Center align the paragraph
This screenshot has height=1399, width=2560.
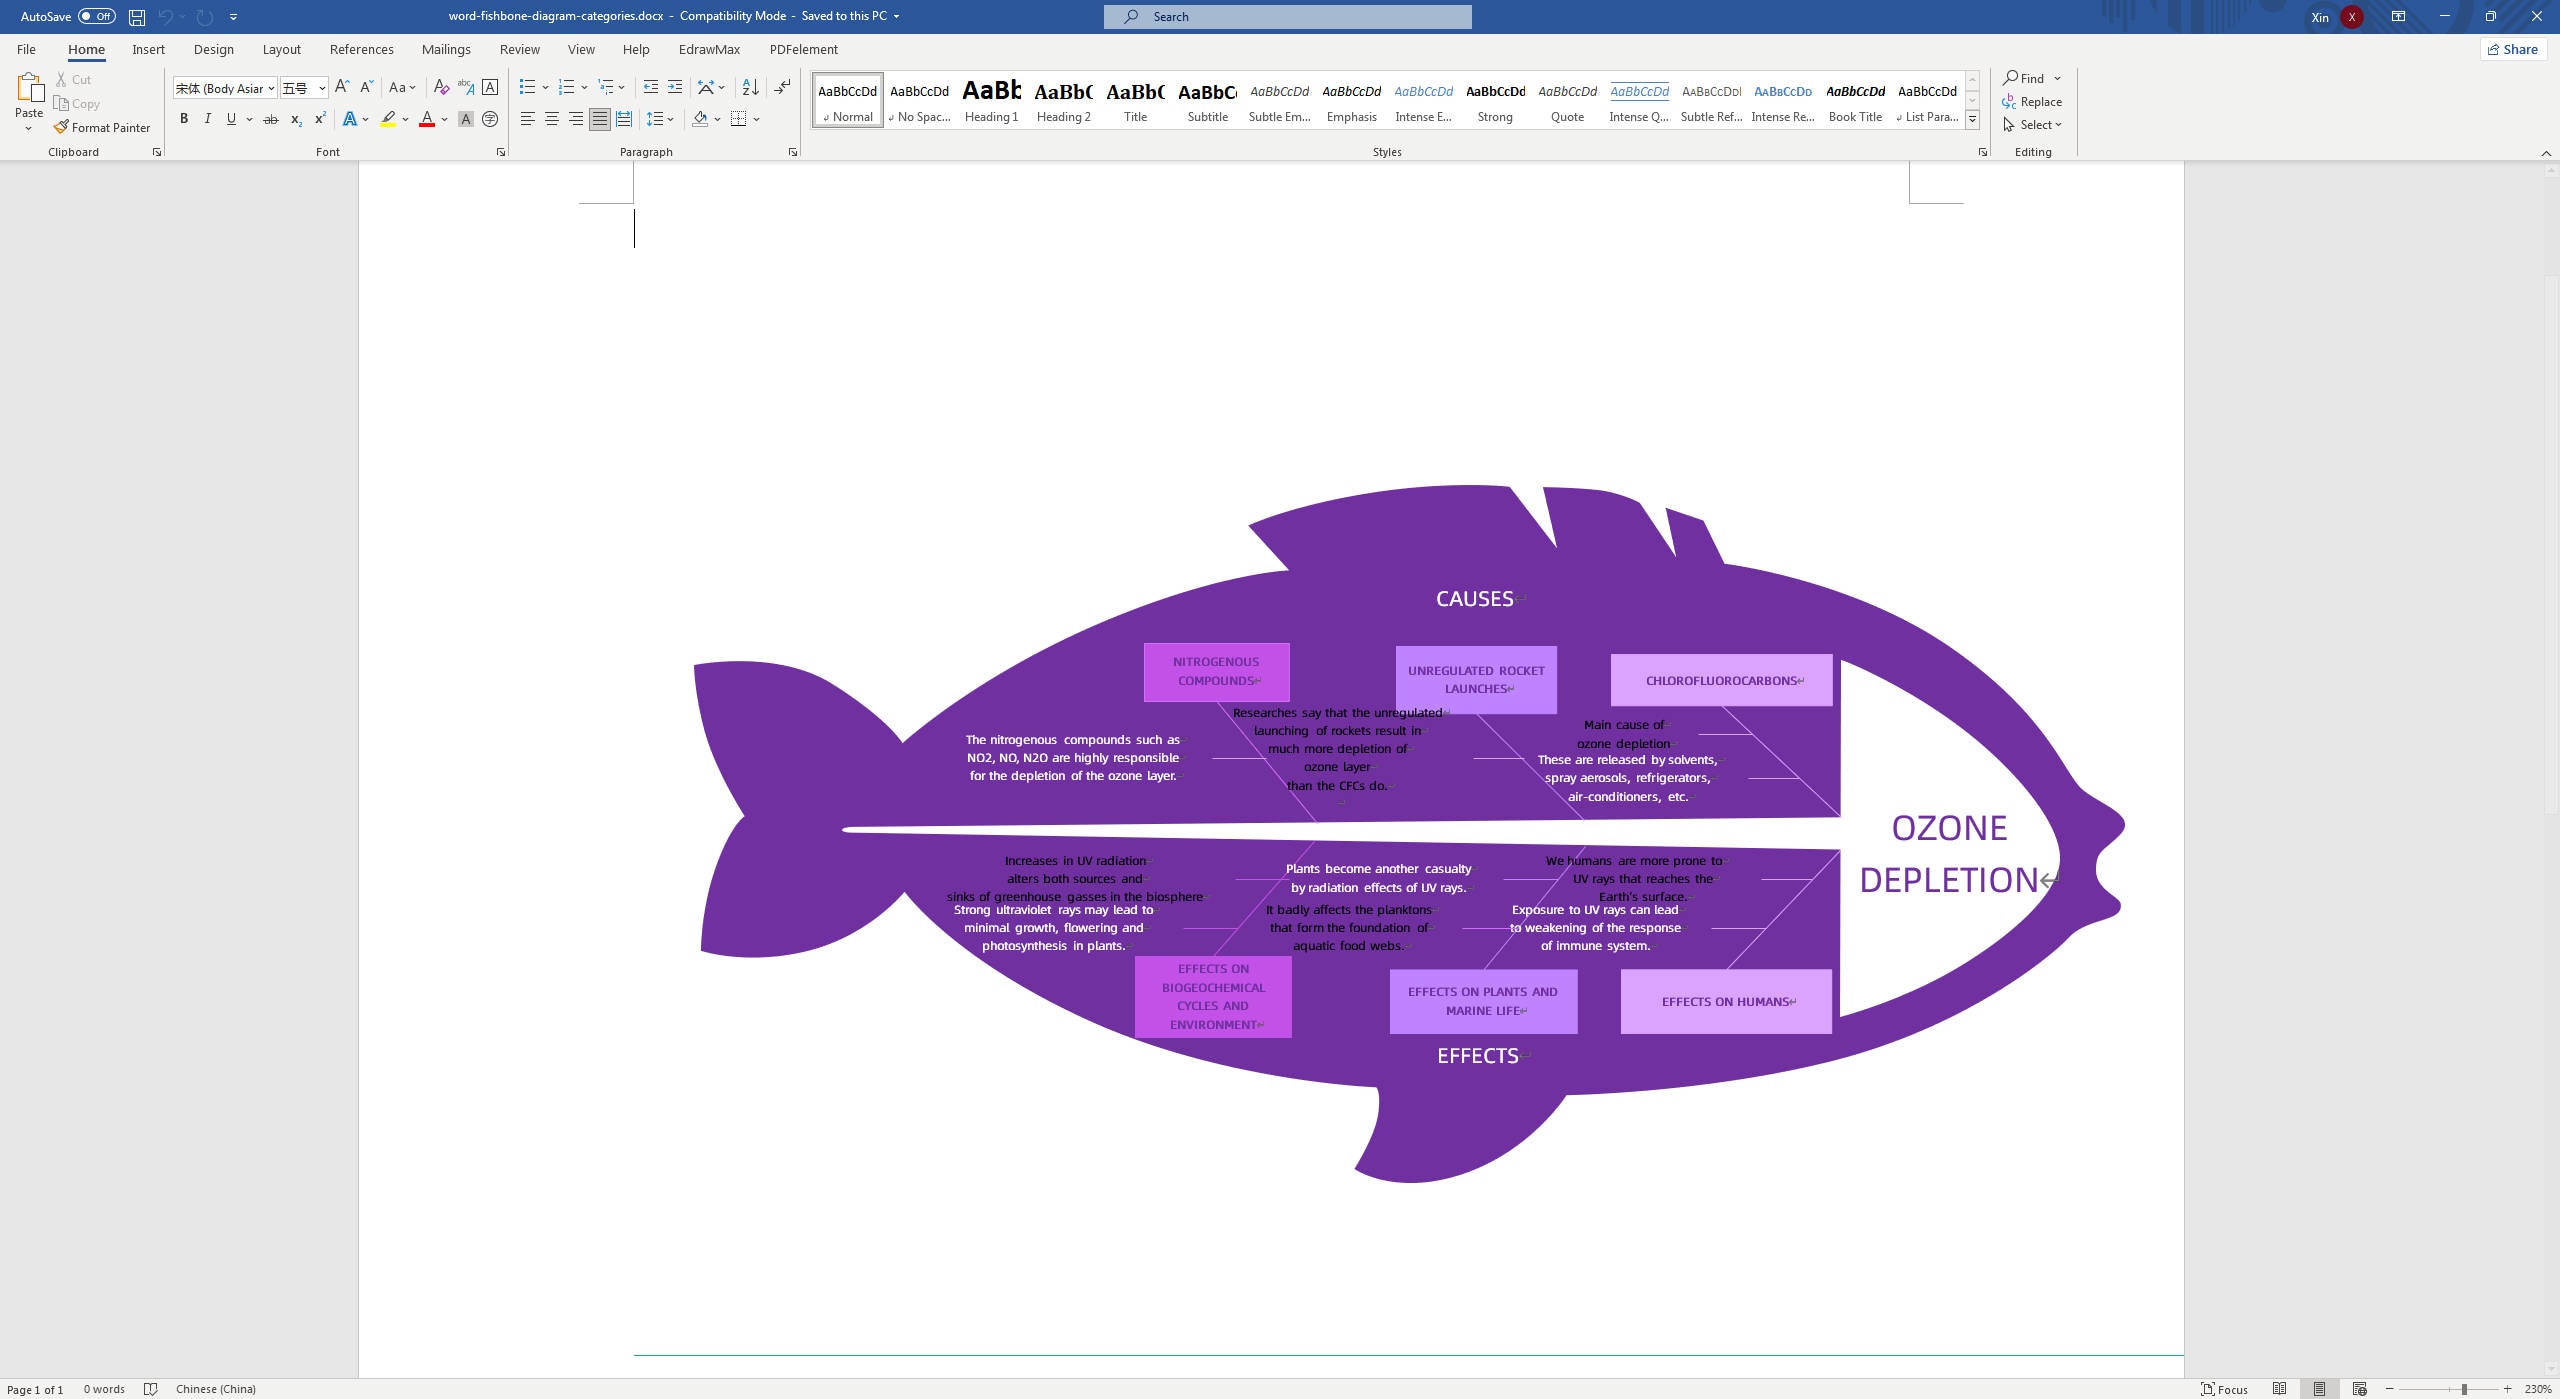[551, 119]
